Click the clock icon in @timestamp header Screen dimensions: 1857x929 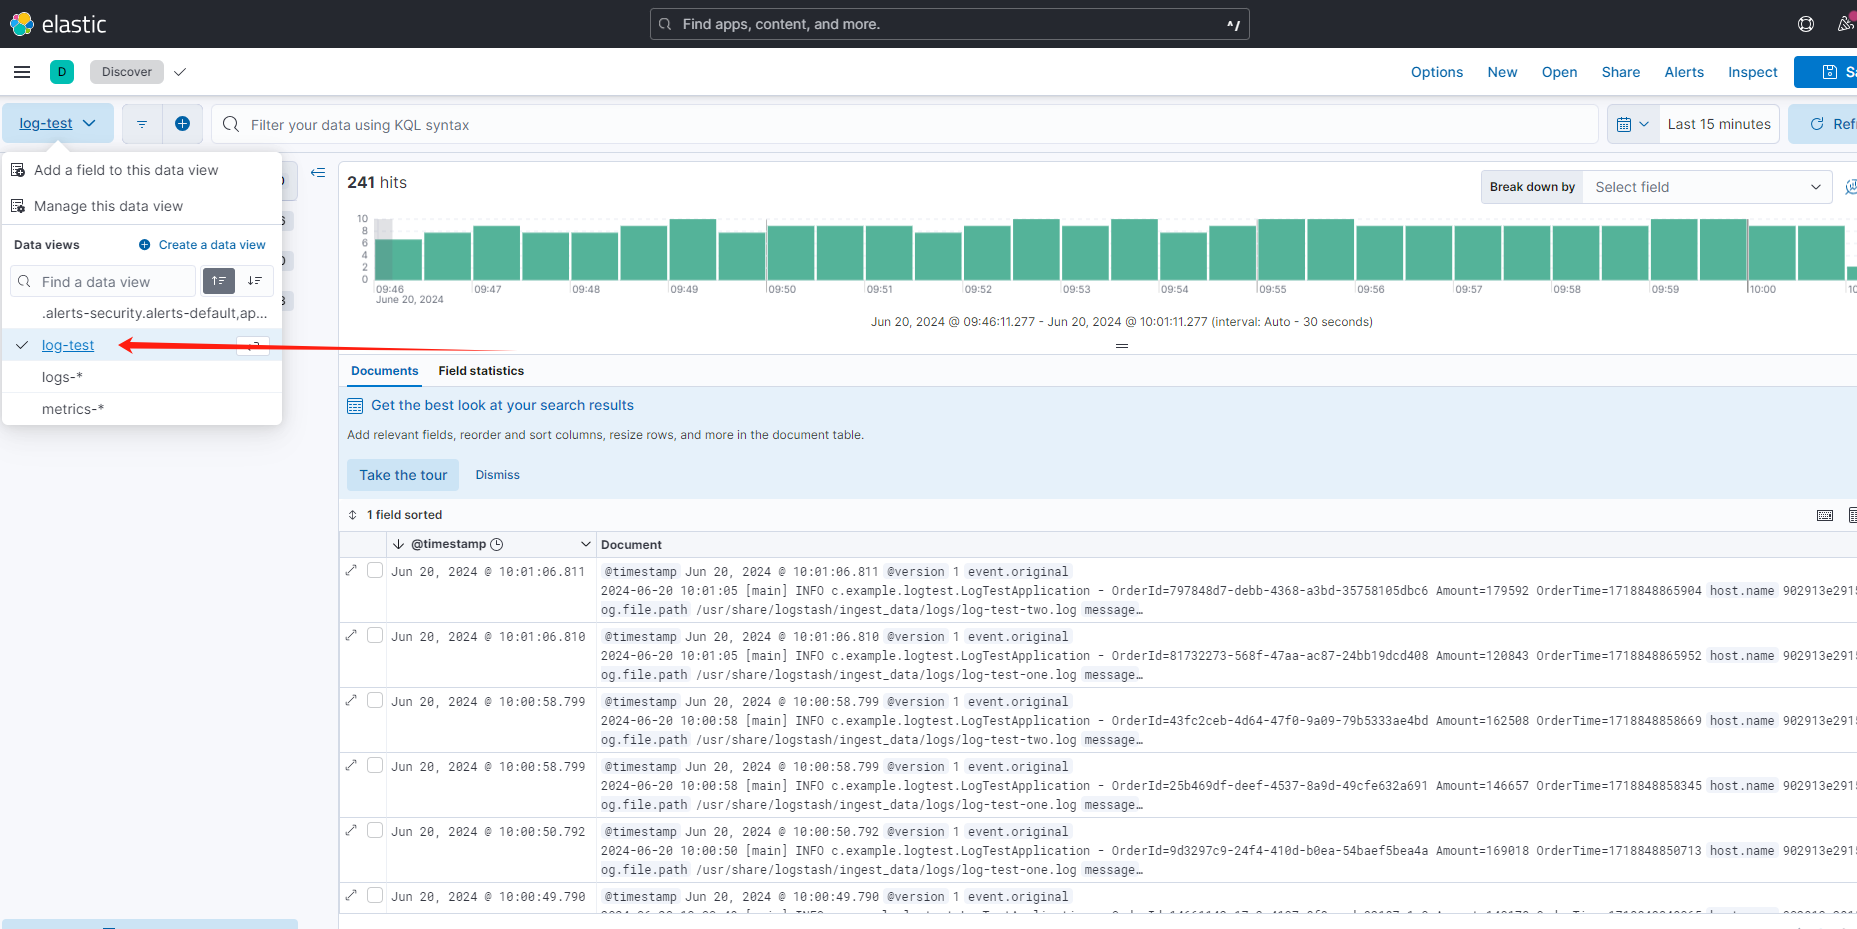(497, 544)
